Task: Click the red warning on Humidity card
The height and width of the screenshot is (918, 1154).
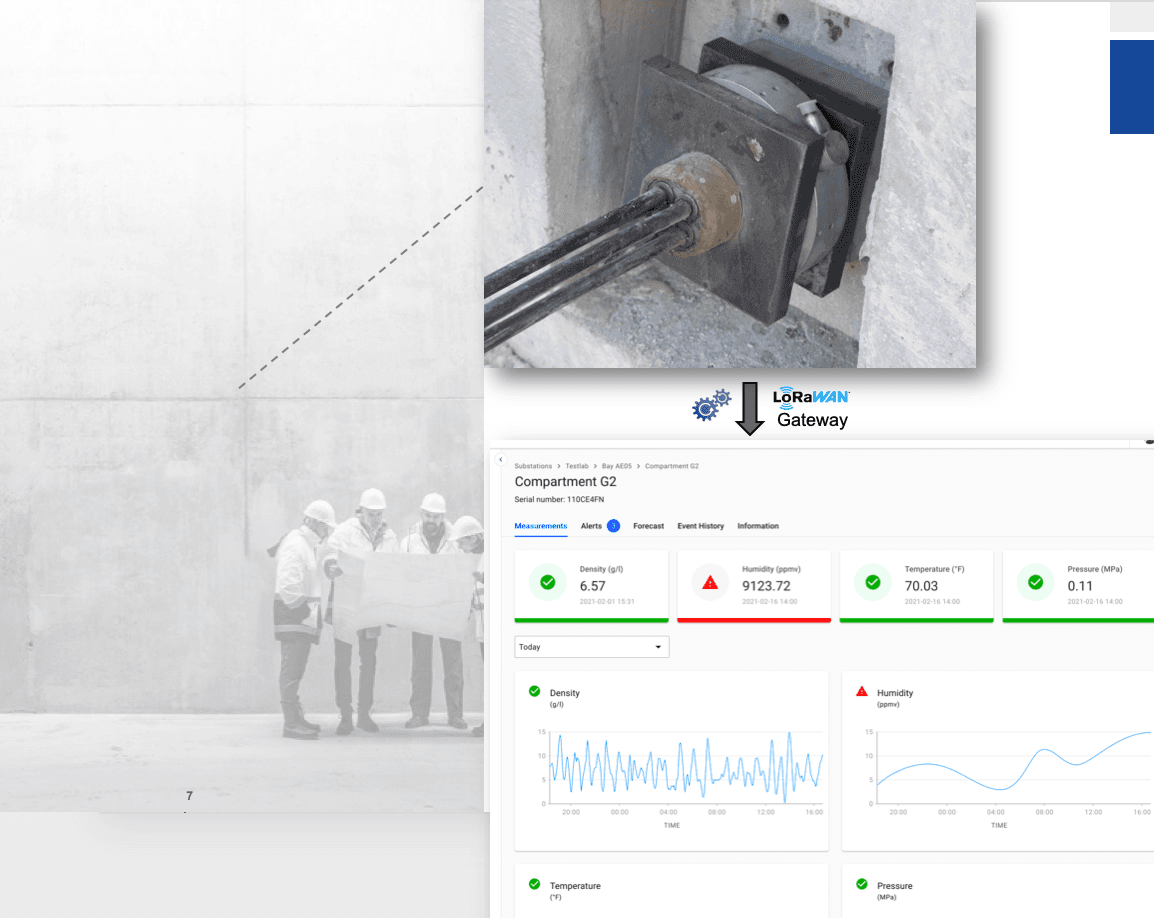Action: pyautogui.click(x=710, y=582)
